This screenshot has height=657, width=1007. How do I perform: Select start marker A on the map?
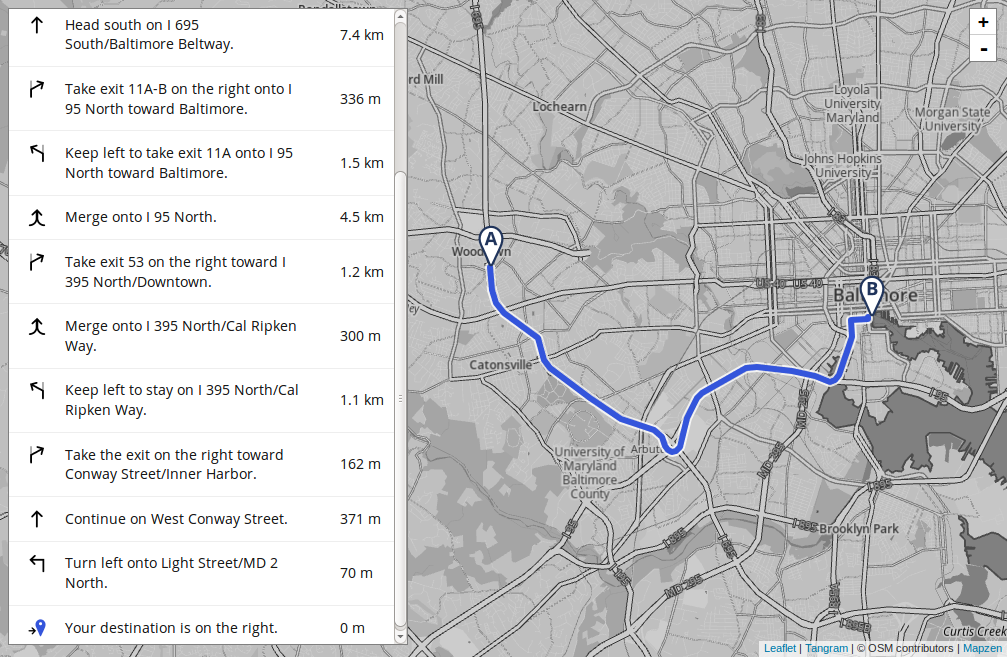point(491,245)
